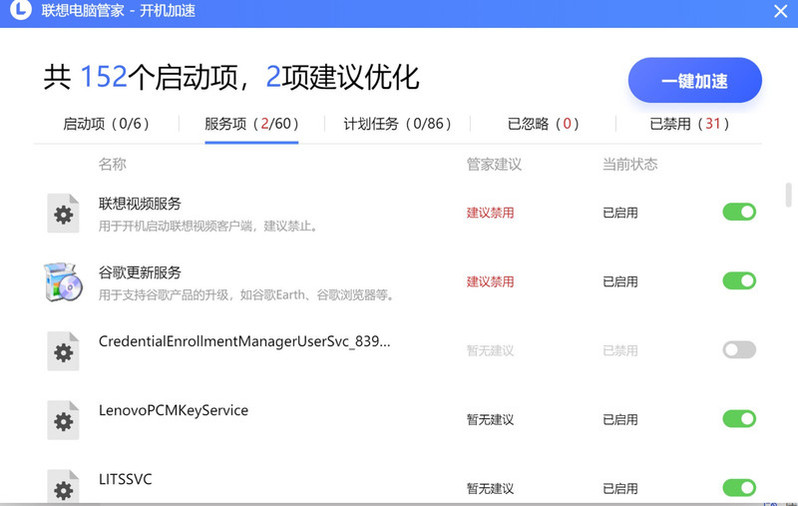Screen dimensions: 798x506
Task: Toggle off LenovoPCMKeyService
Action: click(x=739, y=419)
